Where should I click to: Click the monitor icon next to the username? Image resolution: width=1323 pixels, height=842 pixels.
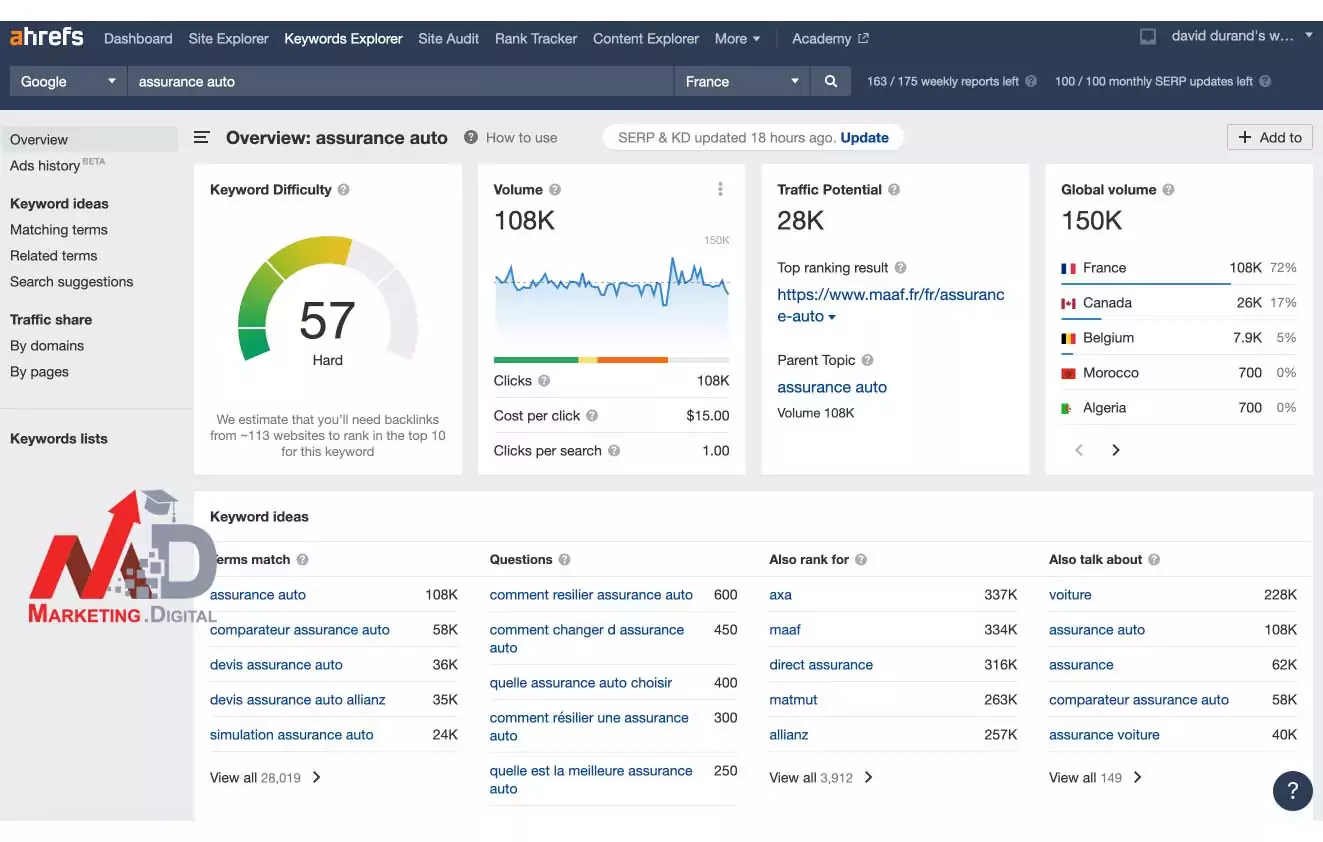coord(1147,36)
